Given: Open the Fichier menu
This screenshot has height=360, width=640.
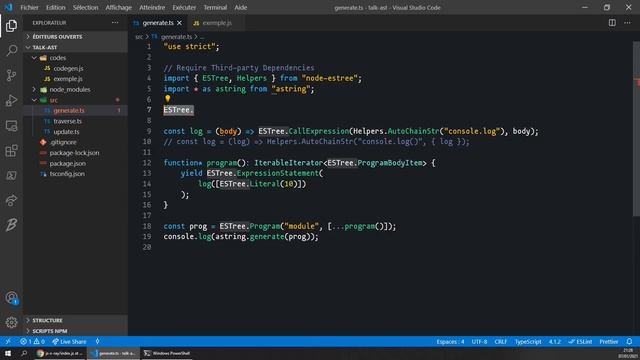Looking at the screenshot, I should coord(29,7).
